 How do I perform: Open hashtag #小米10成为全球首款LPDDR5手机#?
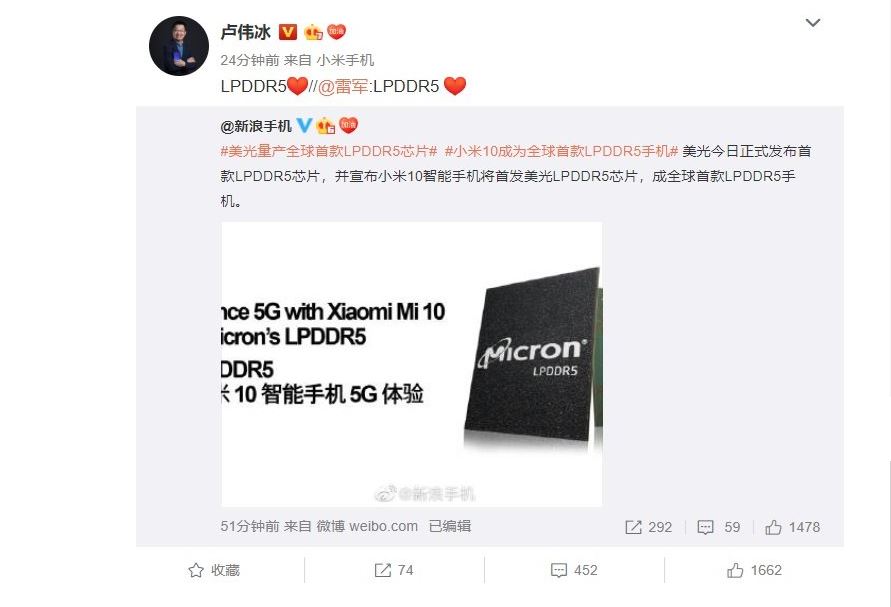pos(561,151)
